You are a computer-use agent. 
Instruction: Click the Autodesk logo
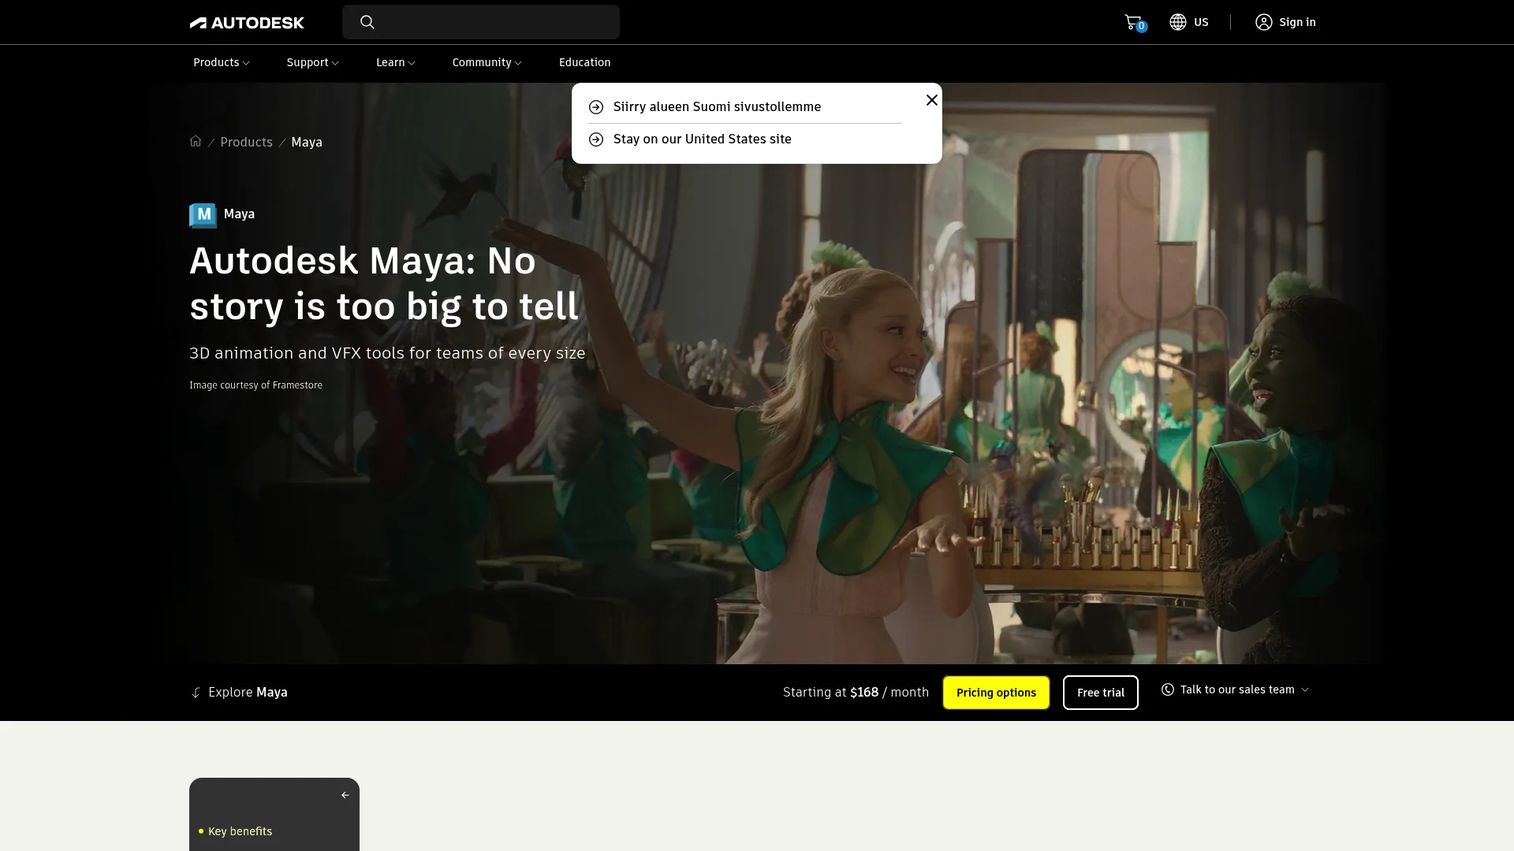[x=247, y=22]
